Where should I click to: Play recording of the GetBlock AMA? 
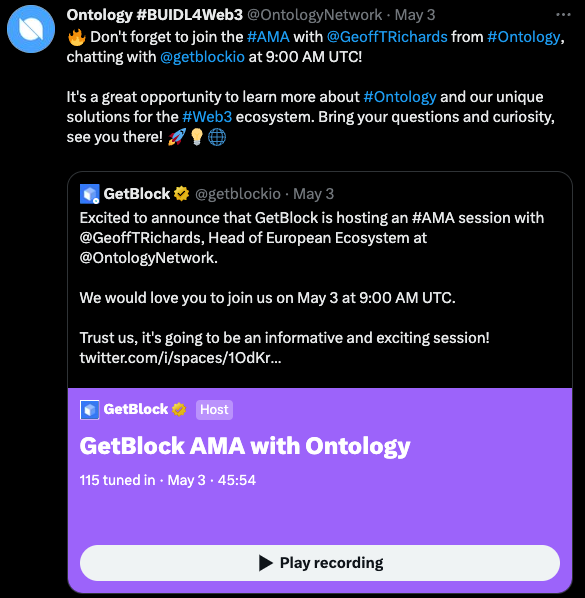click(320, 563)
